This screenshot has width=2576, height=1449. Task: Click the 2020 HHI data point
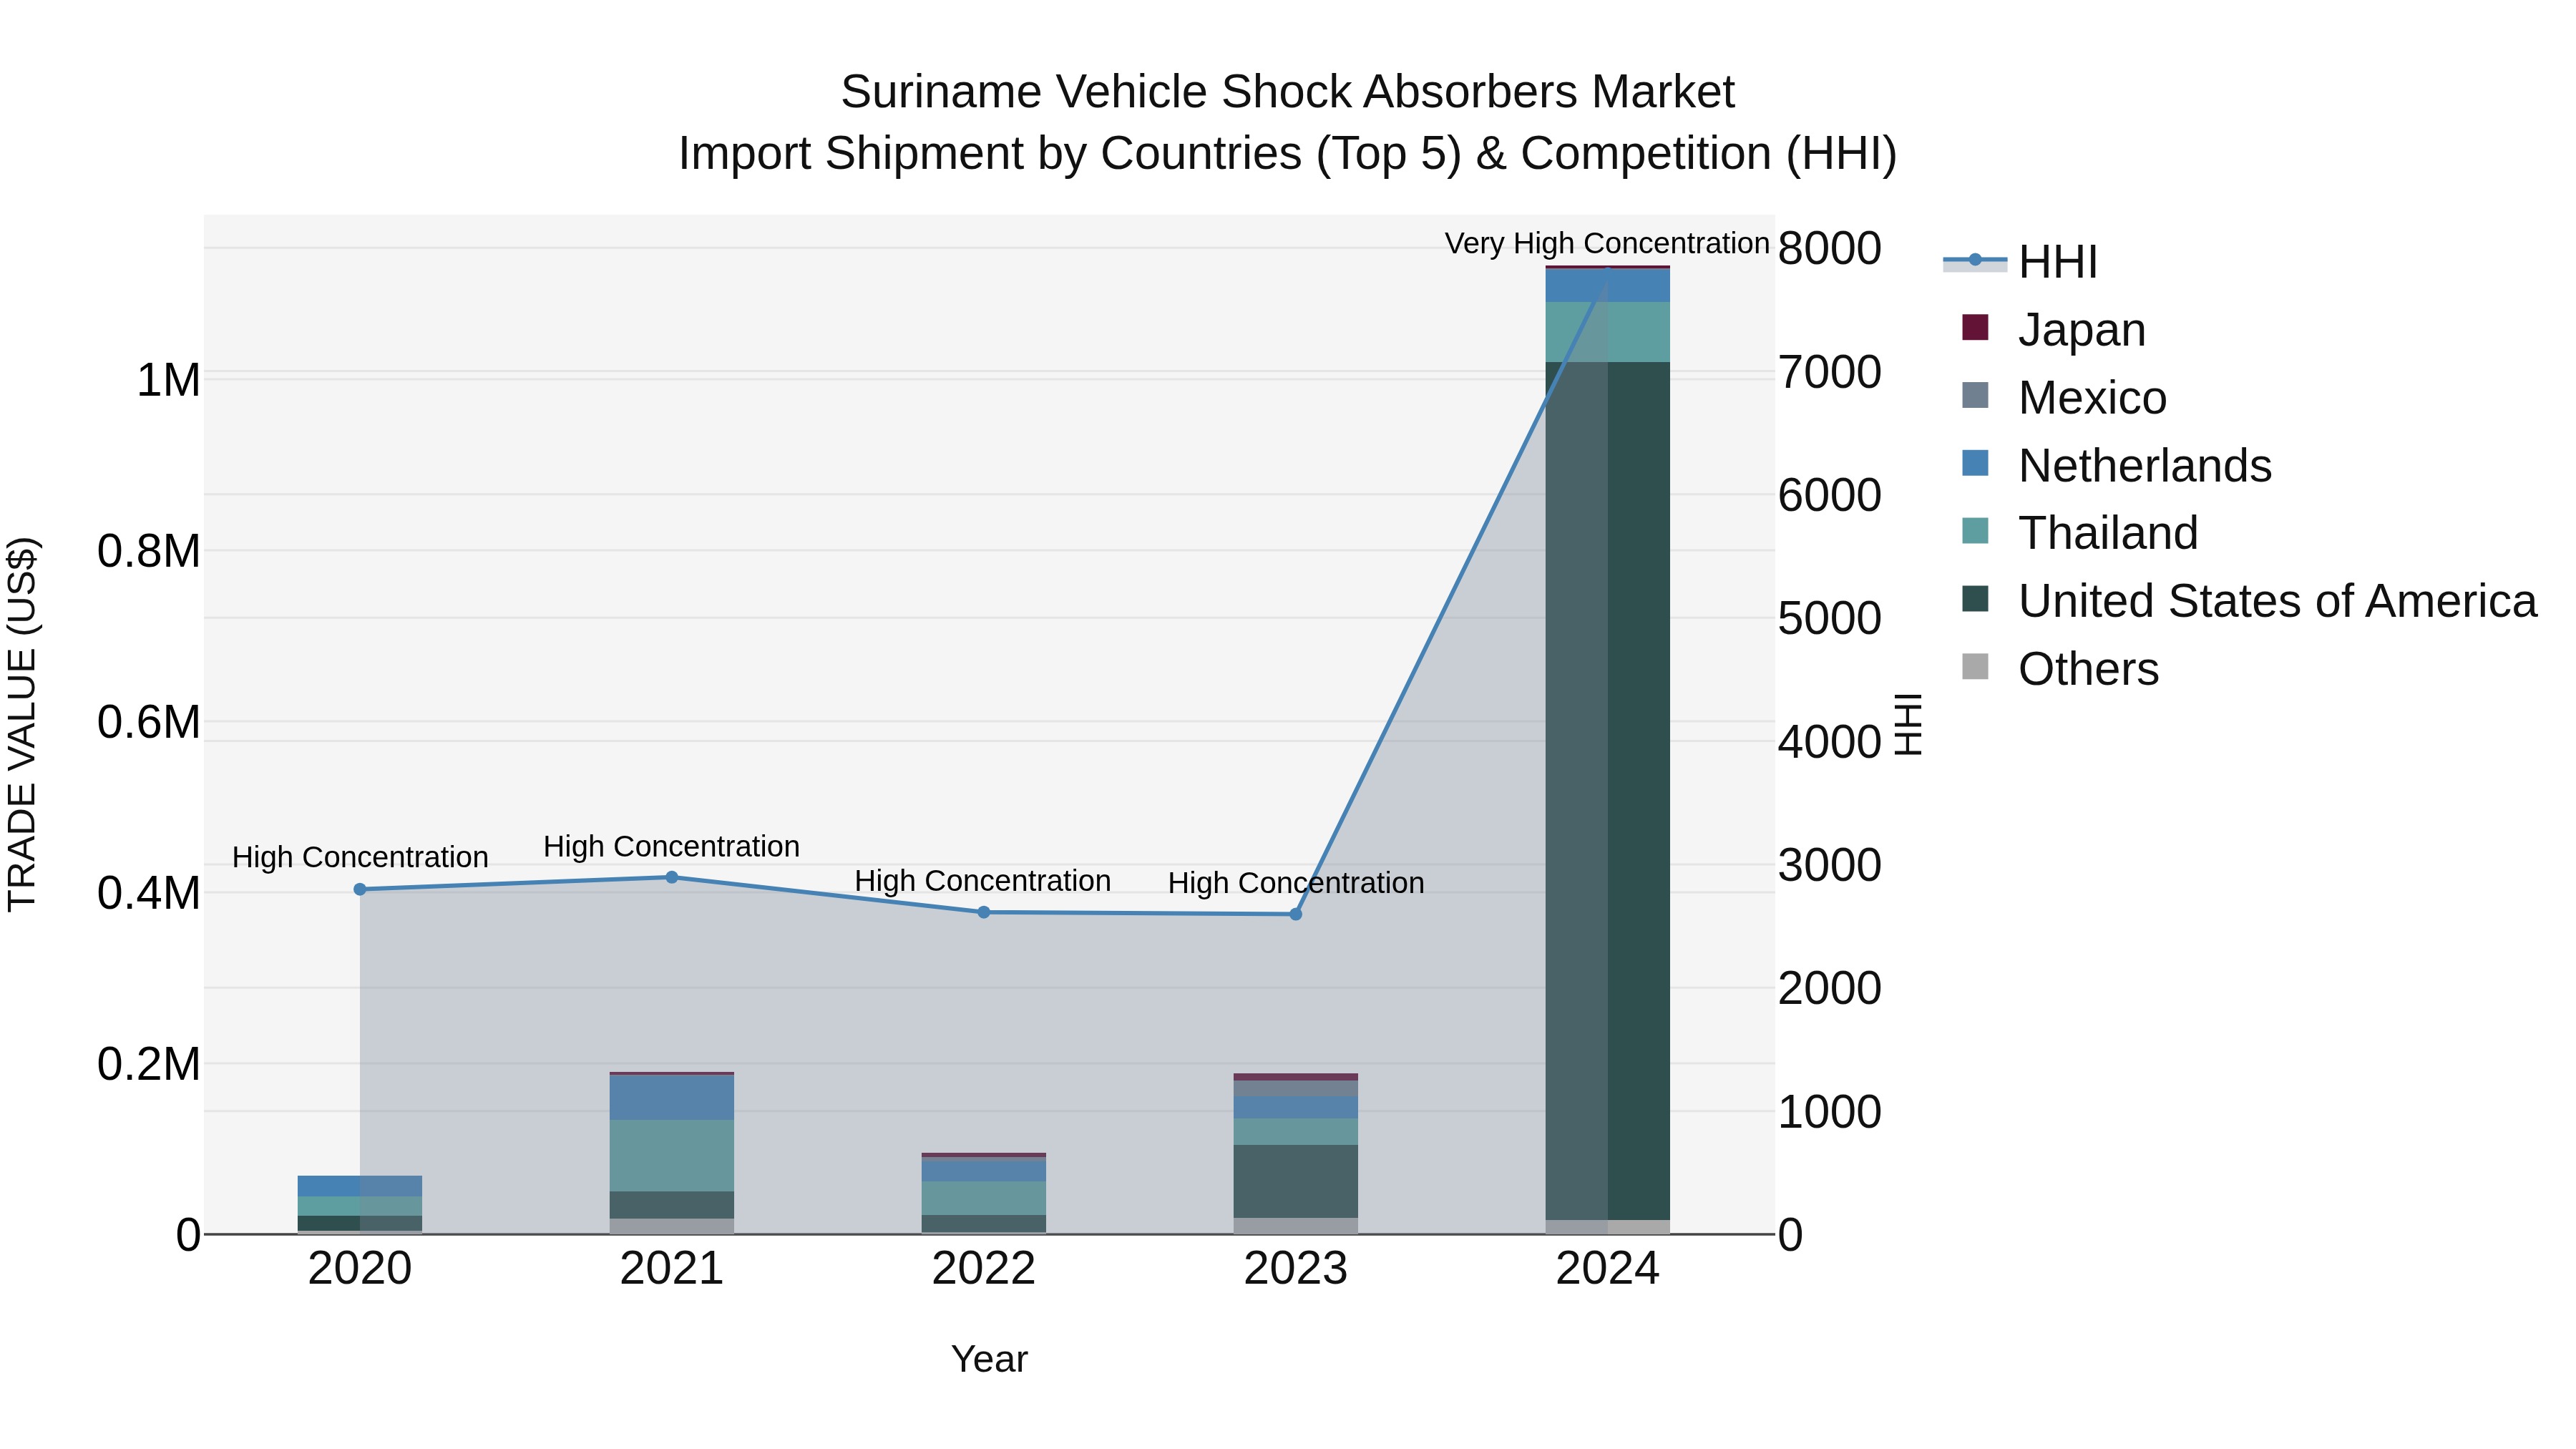point(360,889)
